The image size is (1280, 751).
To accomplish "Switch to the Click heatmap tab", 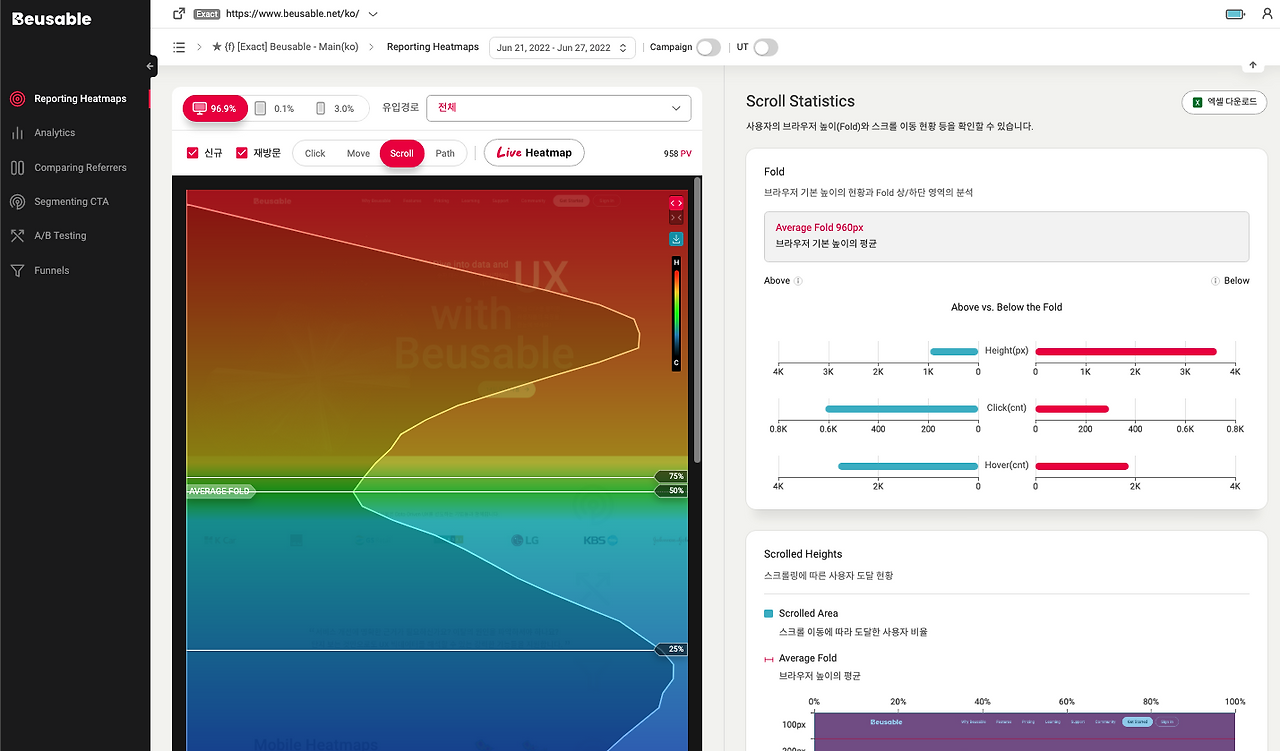I will click(315, 153).
